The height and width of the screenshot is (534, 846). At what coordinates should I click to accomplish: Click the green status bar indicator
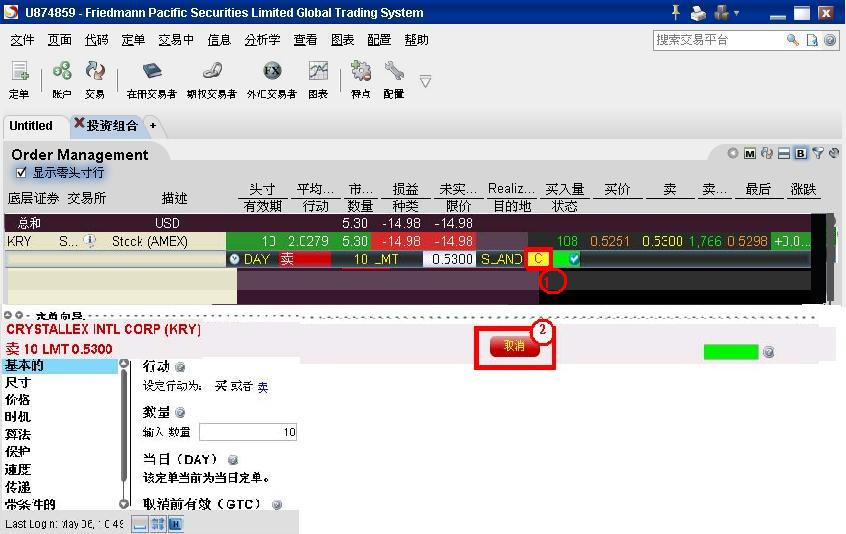coord(730,352)
